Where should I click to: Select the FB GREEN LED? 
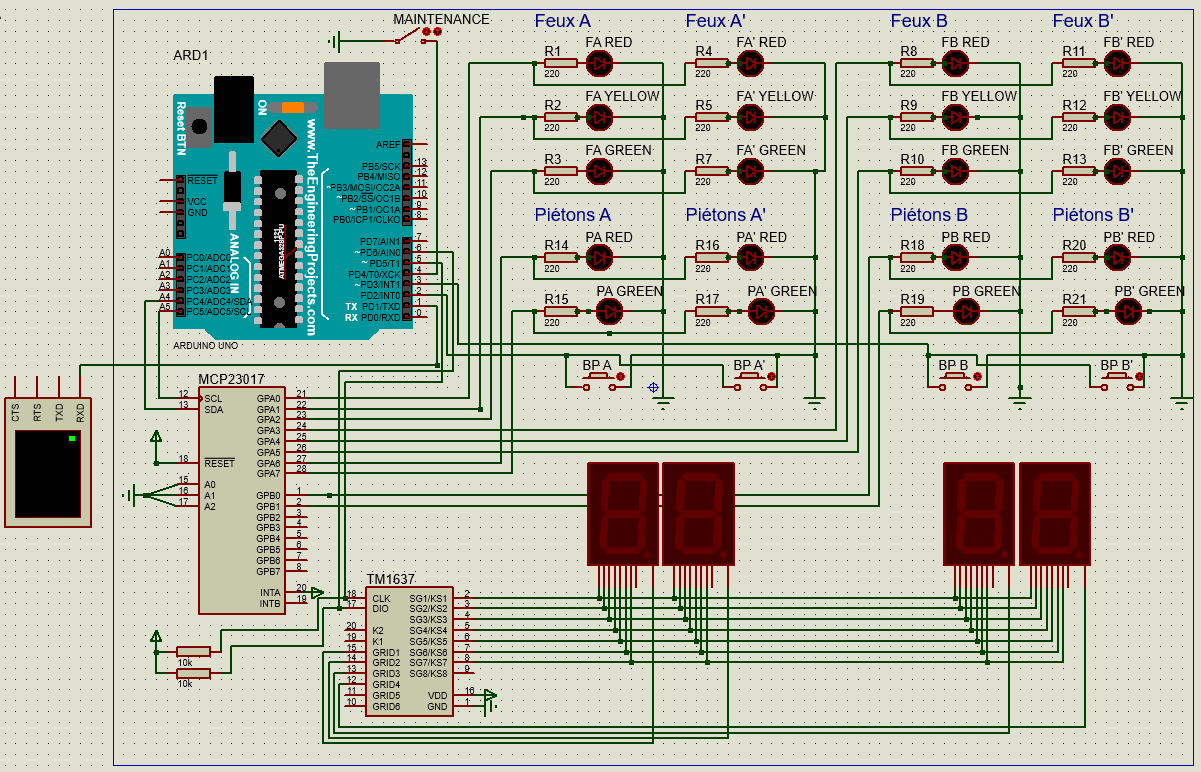(955, 172)
